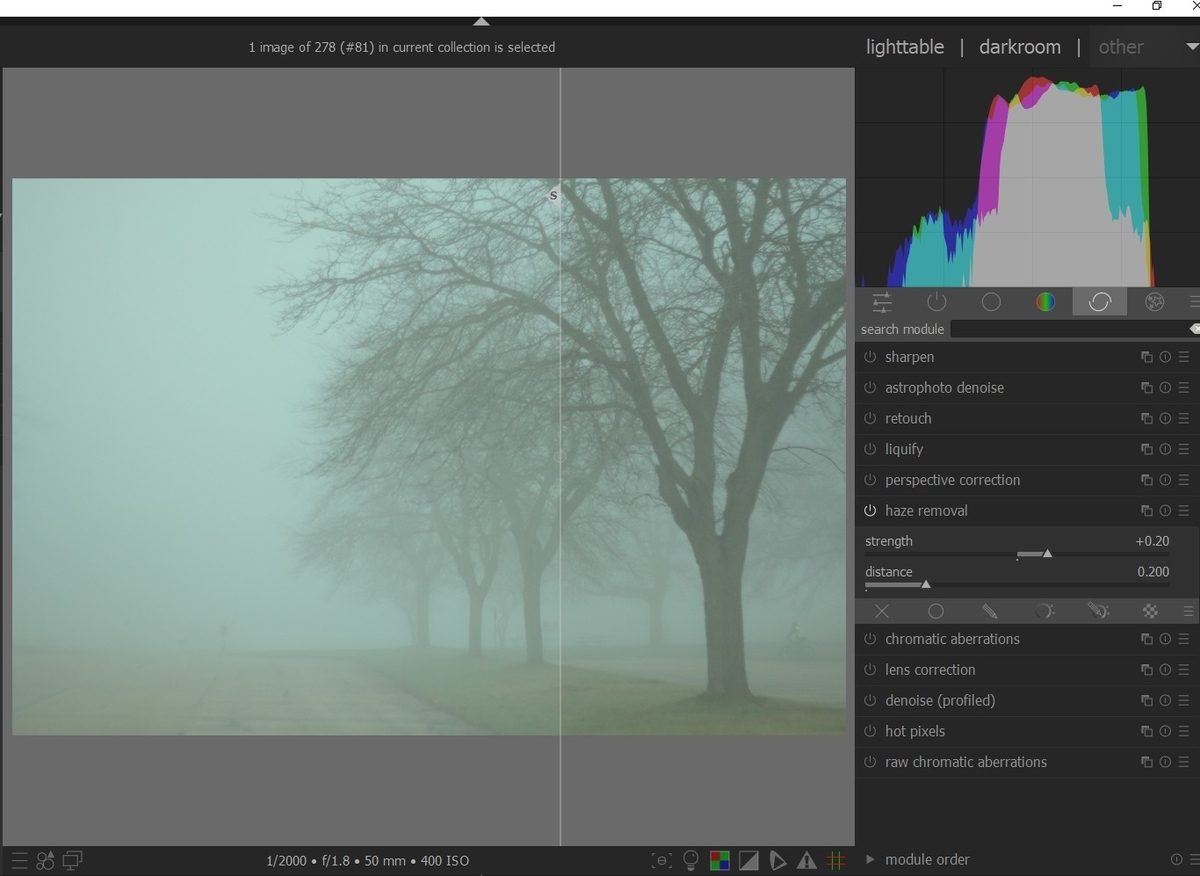Toggle clipping indication
Image resolution: width=1200 pixels, height=876 pixels.
pyautogui.click(x=748, y=860)
